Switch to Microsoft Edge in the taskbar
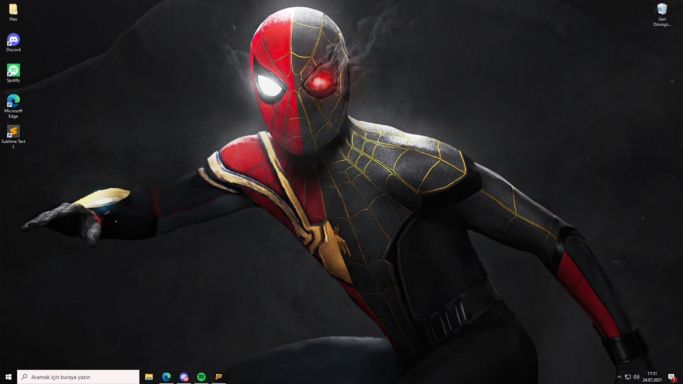This screenshot has height=384, width=683. (x=166, y=377)
